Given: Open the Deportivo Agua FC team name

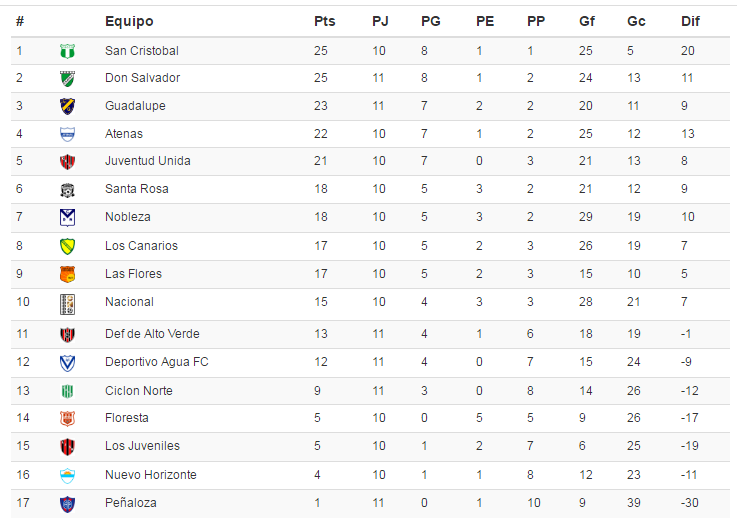Looking at the screenshot, I should click(x=157, y=362).
